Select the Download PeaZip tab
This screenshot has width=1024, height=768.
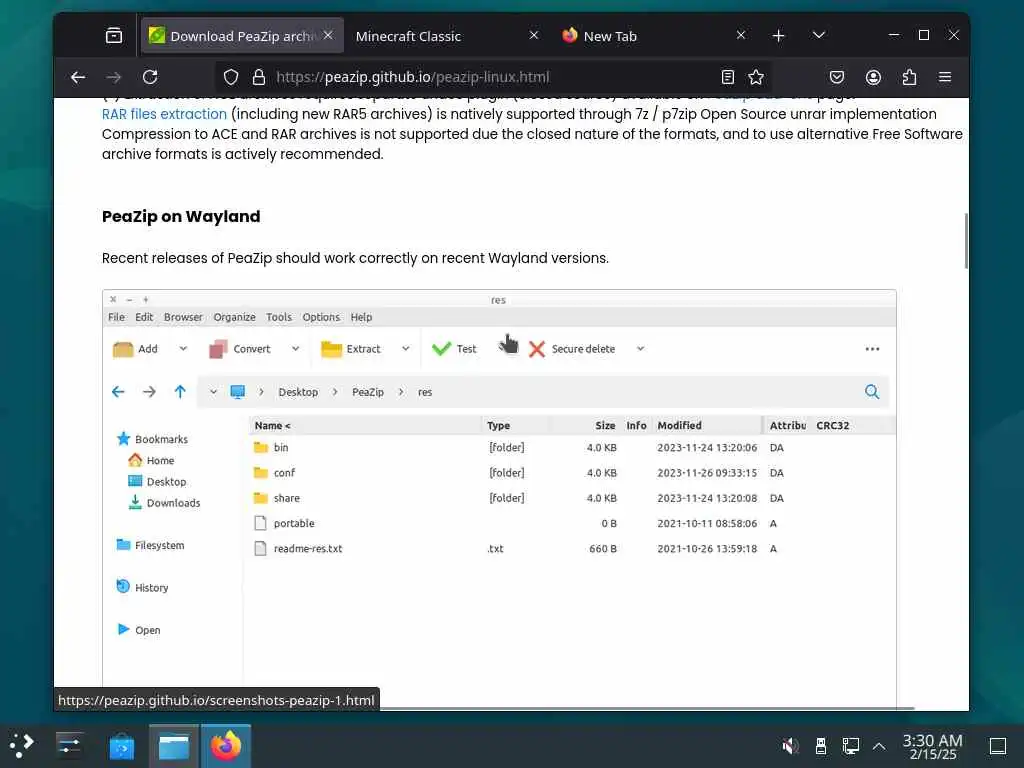pos(242,36)
